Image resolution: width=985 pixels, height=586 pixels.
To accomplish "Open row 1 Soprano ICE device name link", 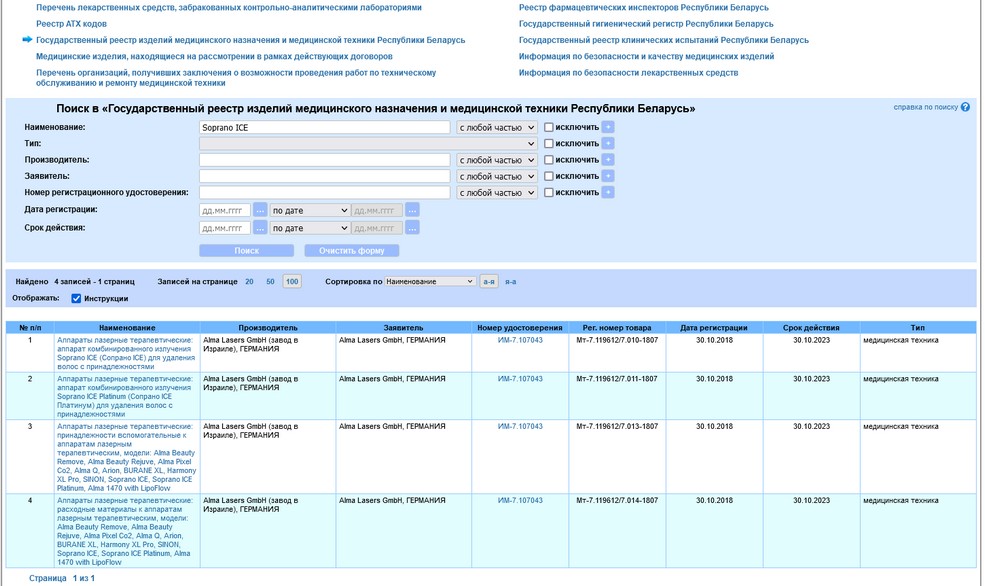I will (x=126, y=353).
